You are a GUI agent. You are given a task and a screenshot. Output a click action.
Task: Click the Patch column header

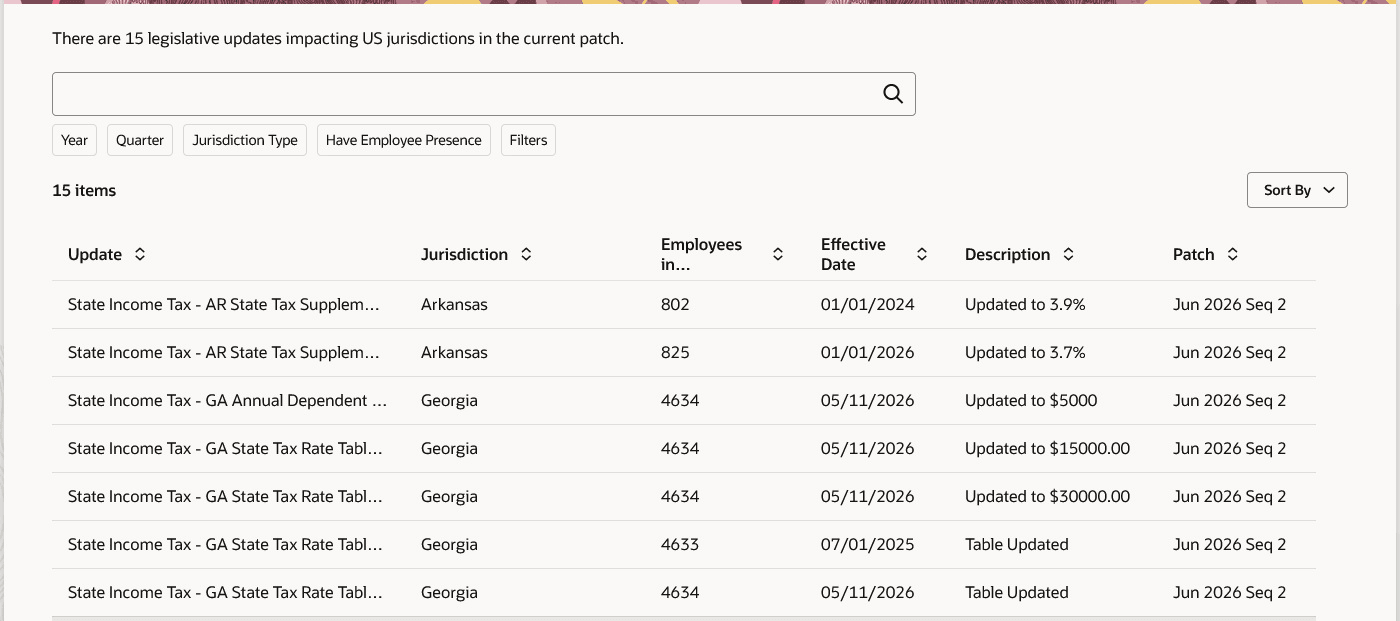click(x=1193, y=254)
